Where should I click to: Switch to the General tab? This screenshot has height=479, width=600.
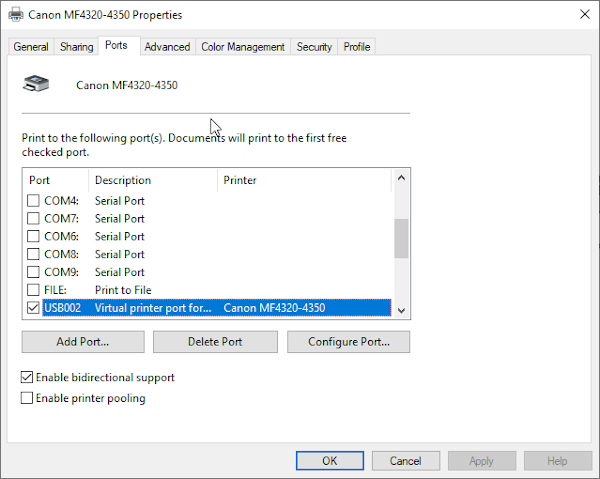(31, 47)
